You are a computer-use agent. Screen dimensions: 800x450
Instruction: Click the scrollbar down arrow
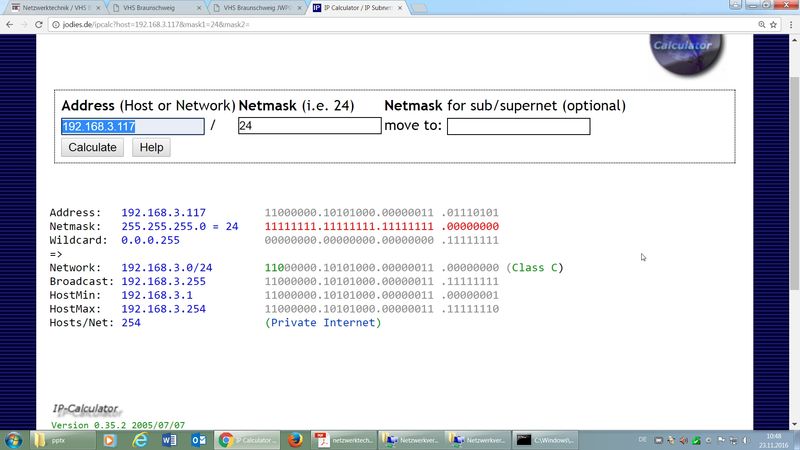click(794, 424)
